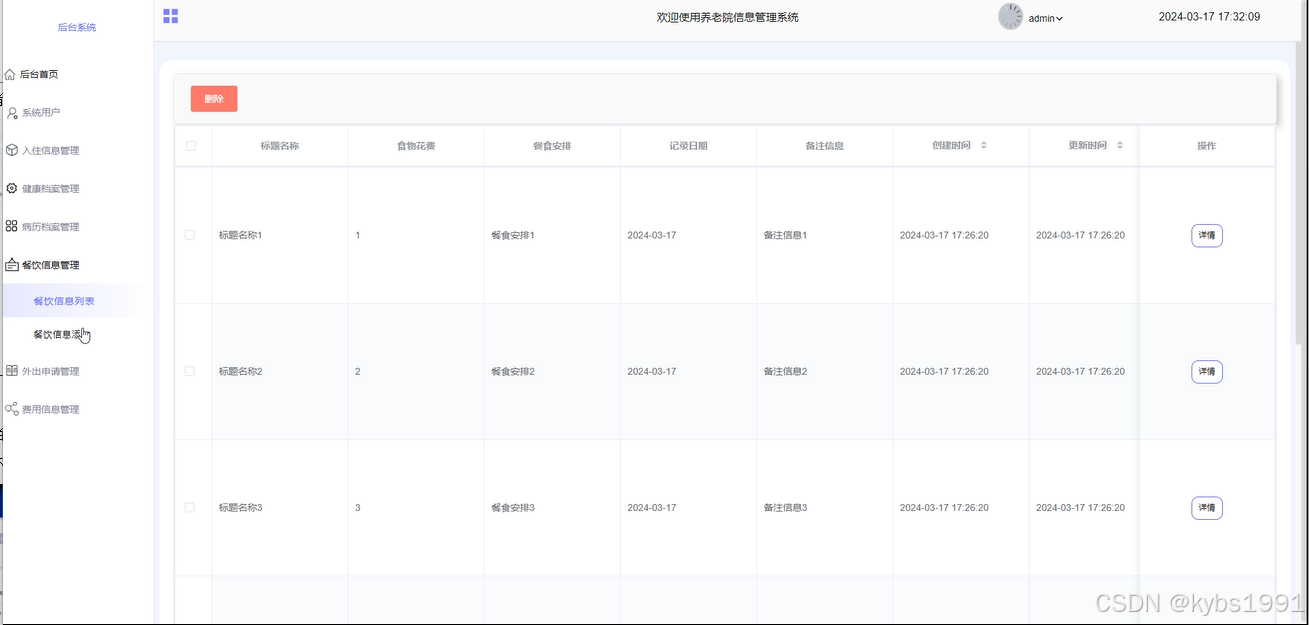
Task: Click the admin avatar image
Action: tap(1010, 17)
